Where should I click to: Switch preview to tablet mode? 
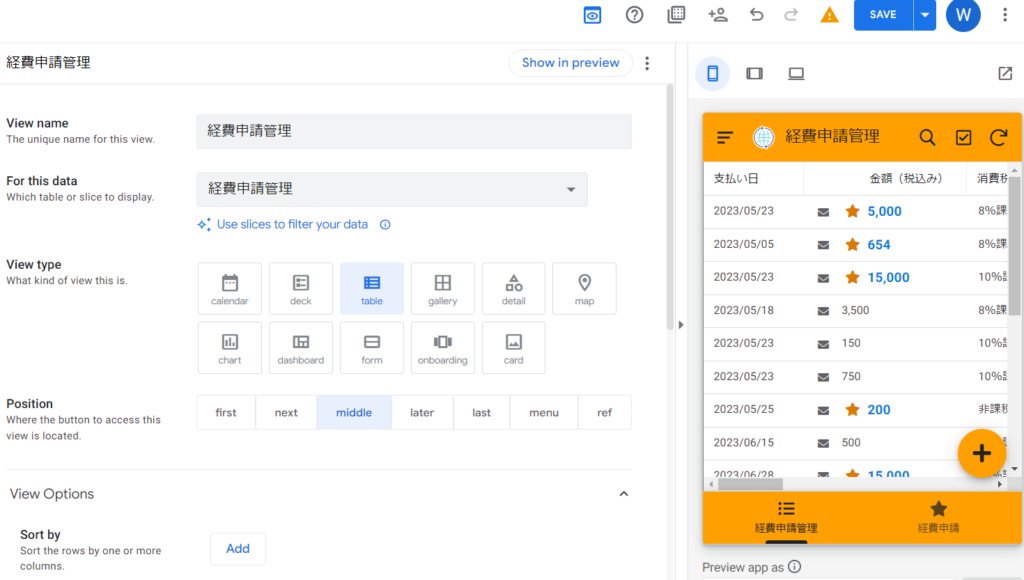(x=755, y=73)
